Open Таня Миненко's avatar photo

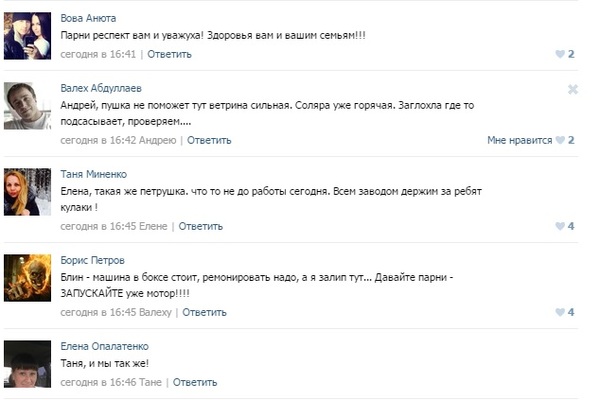point(27,191)
